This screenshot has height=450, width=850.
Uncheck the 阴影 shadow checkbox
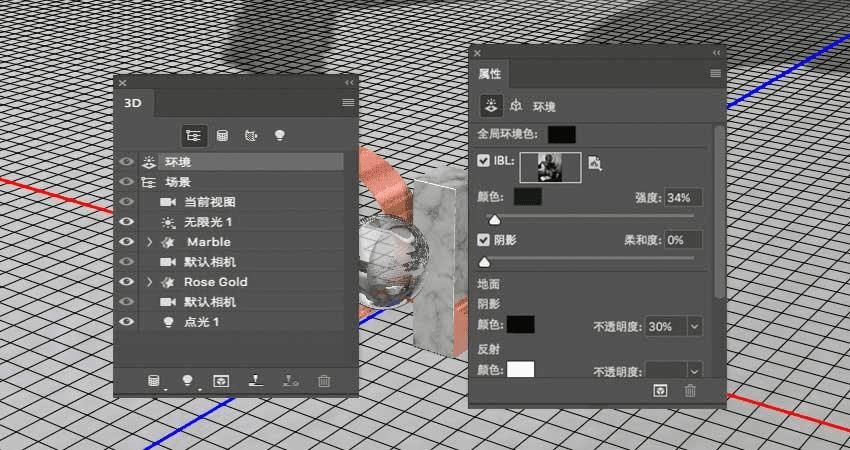pos(484,240)
